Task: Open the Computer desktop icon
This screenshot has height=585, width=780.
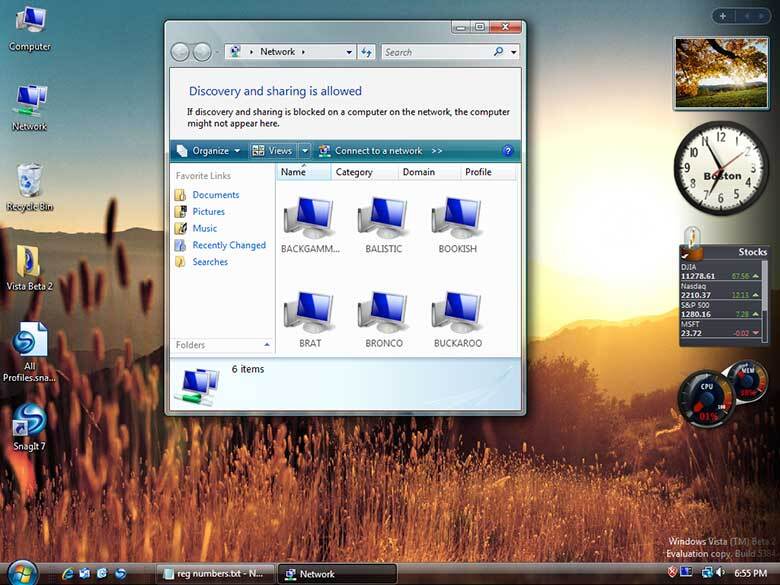Action: coord(30,29)
